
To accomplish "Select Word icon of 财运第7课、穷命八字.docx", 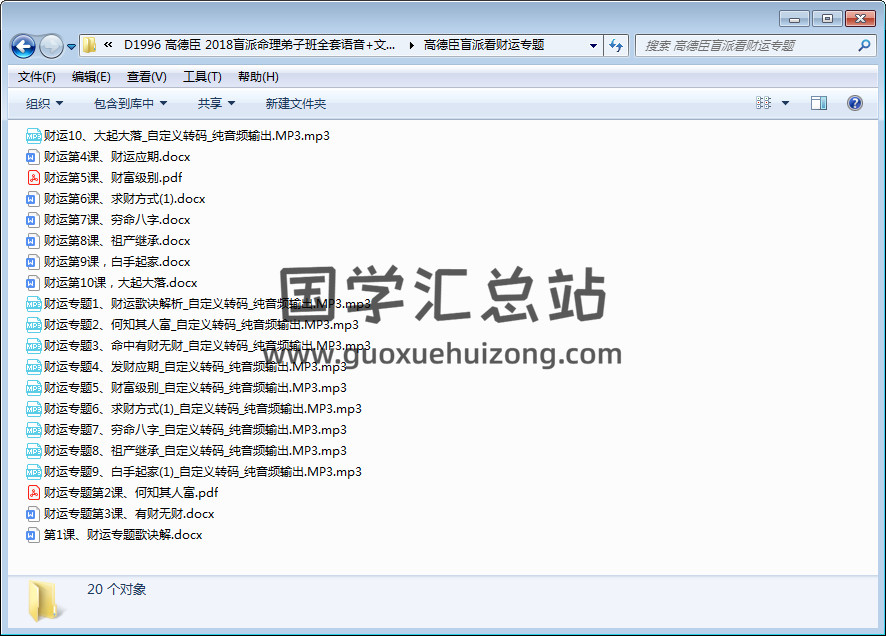I will click(32, 220).
